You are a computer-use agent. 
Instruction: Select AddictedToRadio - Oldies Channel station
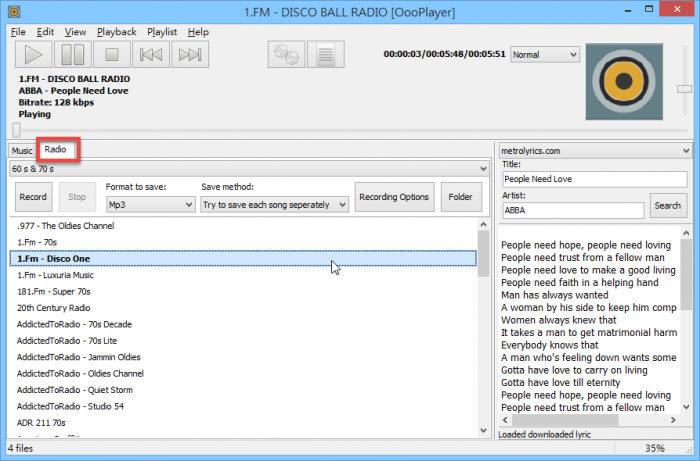(x=243, y=374)
